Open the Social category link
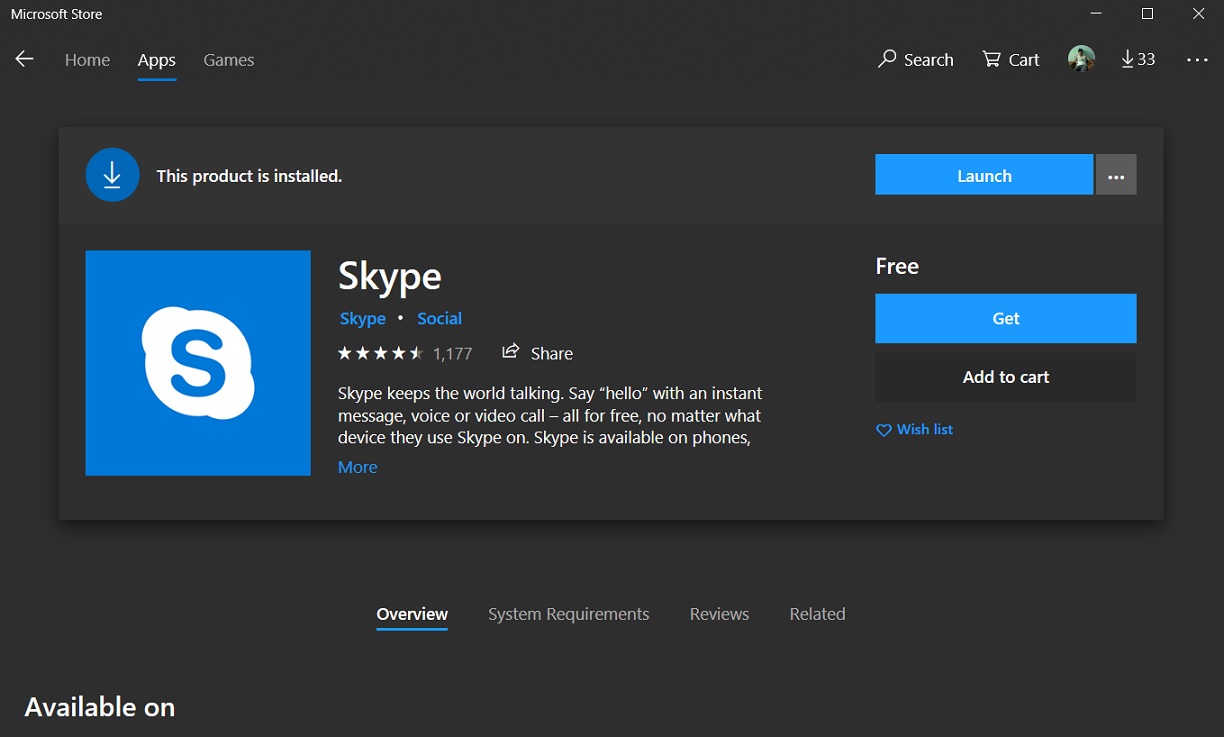Image resolution: width=1224 pixels, height=737 pixels. (x=439, y=318)
